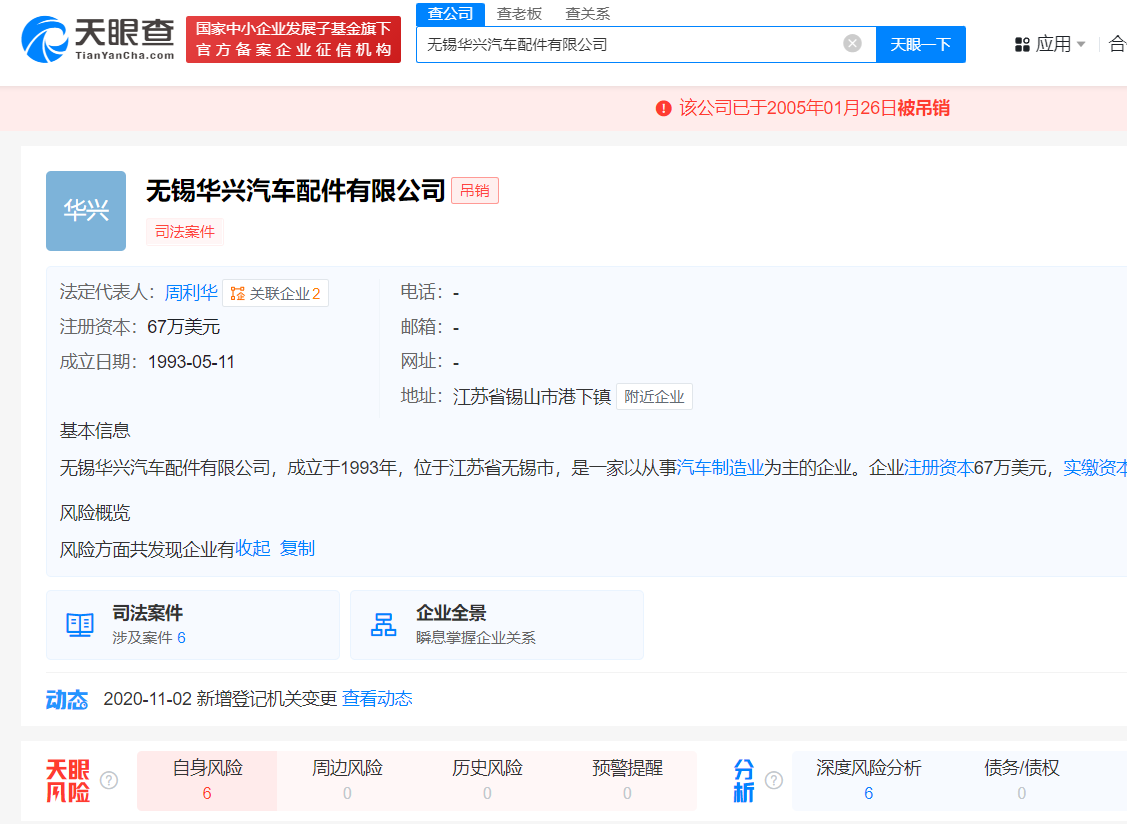Click the 应用 grid icon
Image resolution: width=1127 pixels, height=824 pixels.
pos(1022,45)
